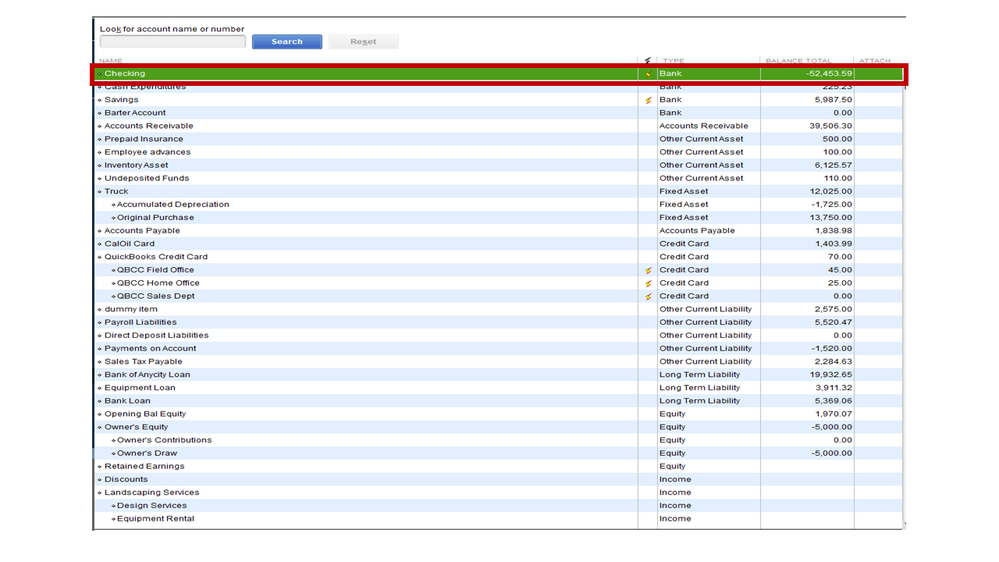Viewport: 999px width, 562px height.
Task: Select the Payments on Account row
Action: [499, 349]
